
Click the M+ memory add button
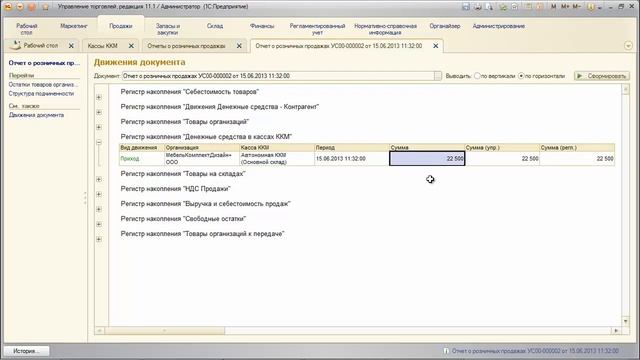565,7
